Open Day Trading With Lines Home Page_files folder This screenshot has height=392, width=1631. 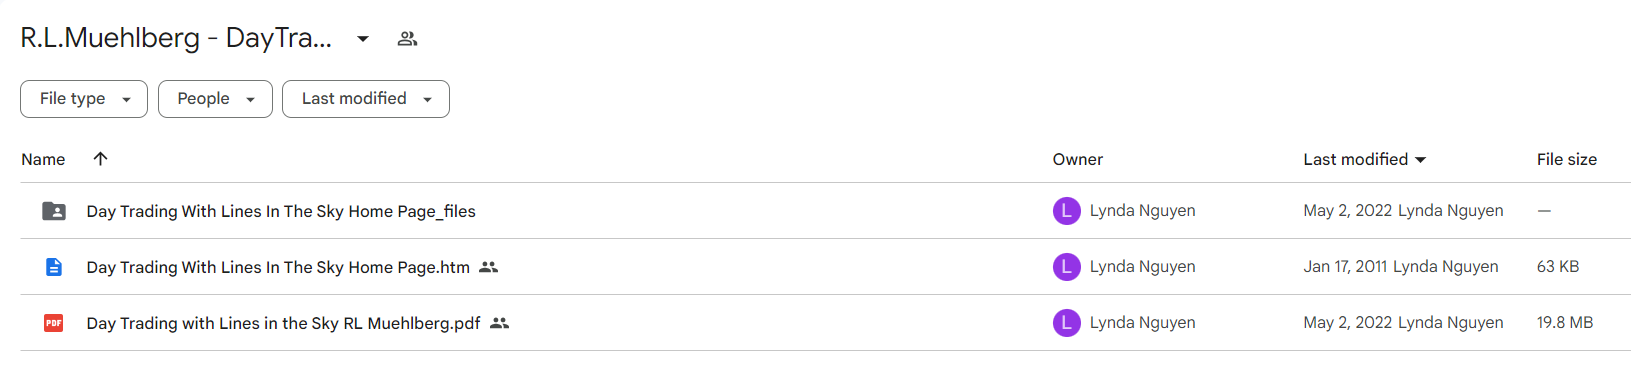coord(281,211)
